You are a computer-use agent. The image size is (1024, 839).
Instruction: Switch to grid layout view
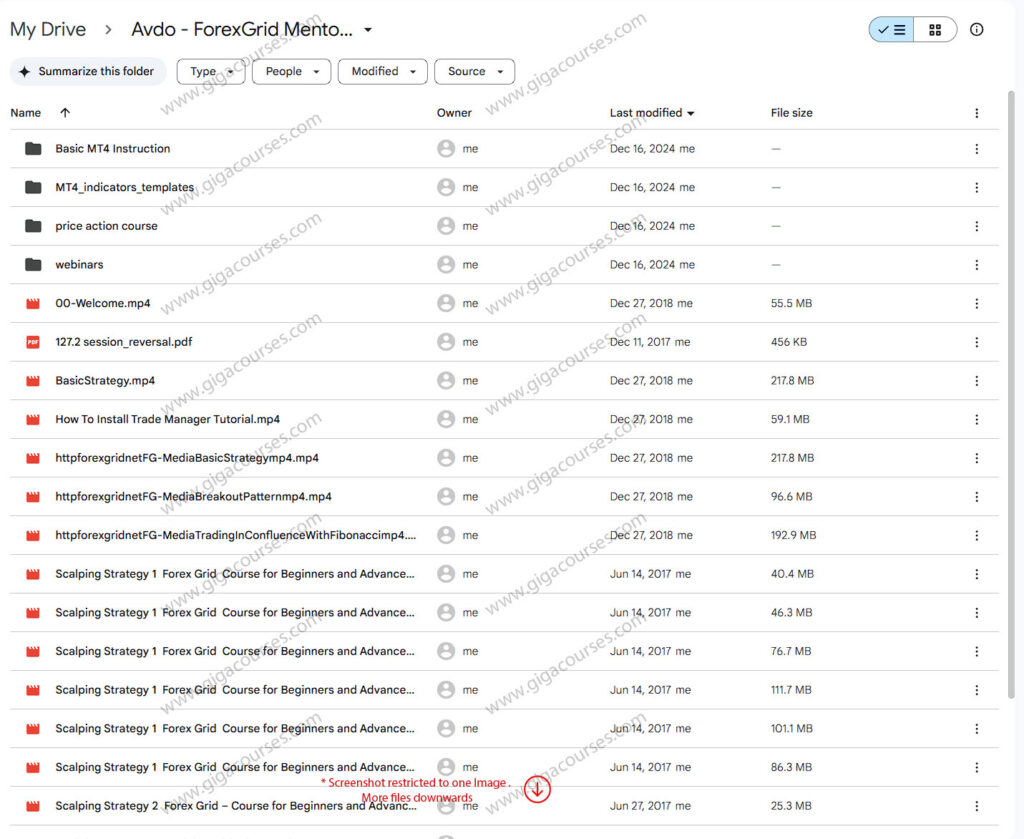click(935, 30)
